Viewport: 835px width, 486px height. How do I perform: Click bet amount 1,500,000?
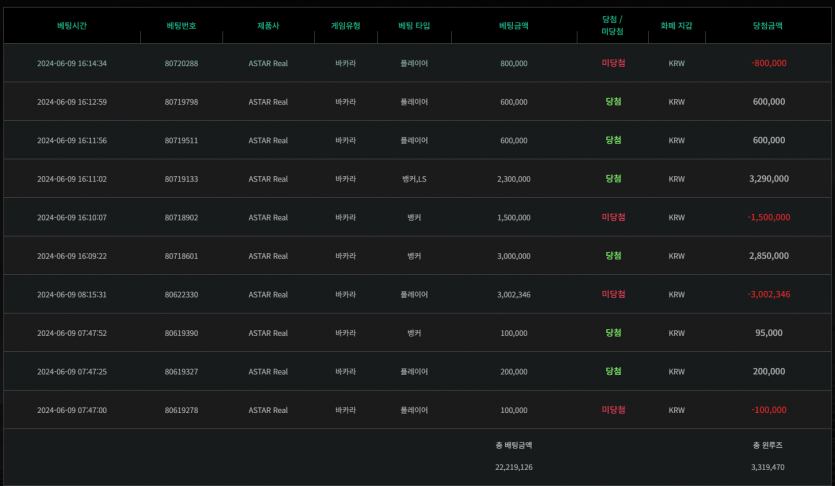514,217
